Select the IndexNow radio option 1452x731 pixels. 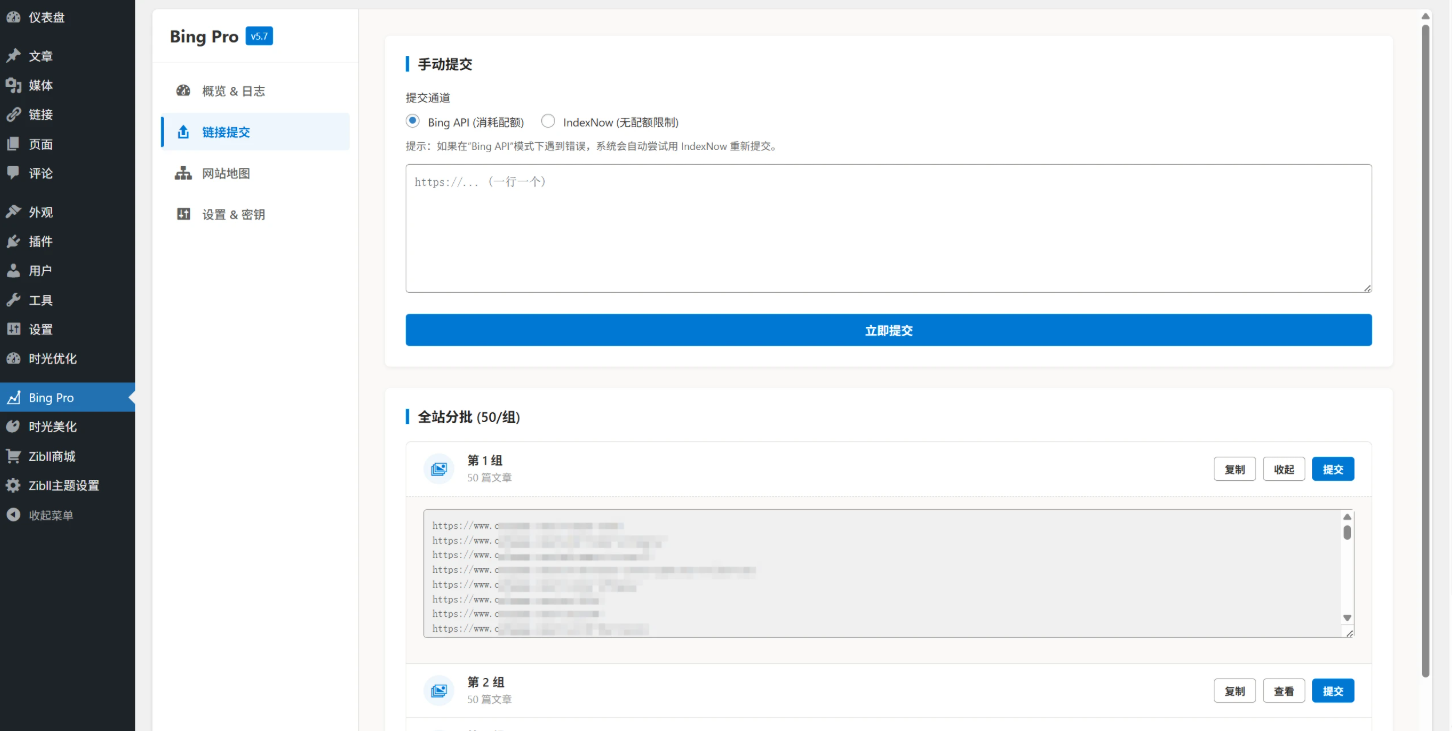click(x=548, y=121)
